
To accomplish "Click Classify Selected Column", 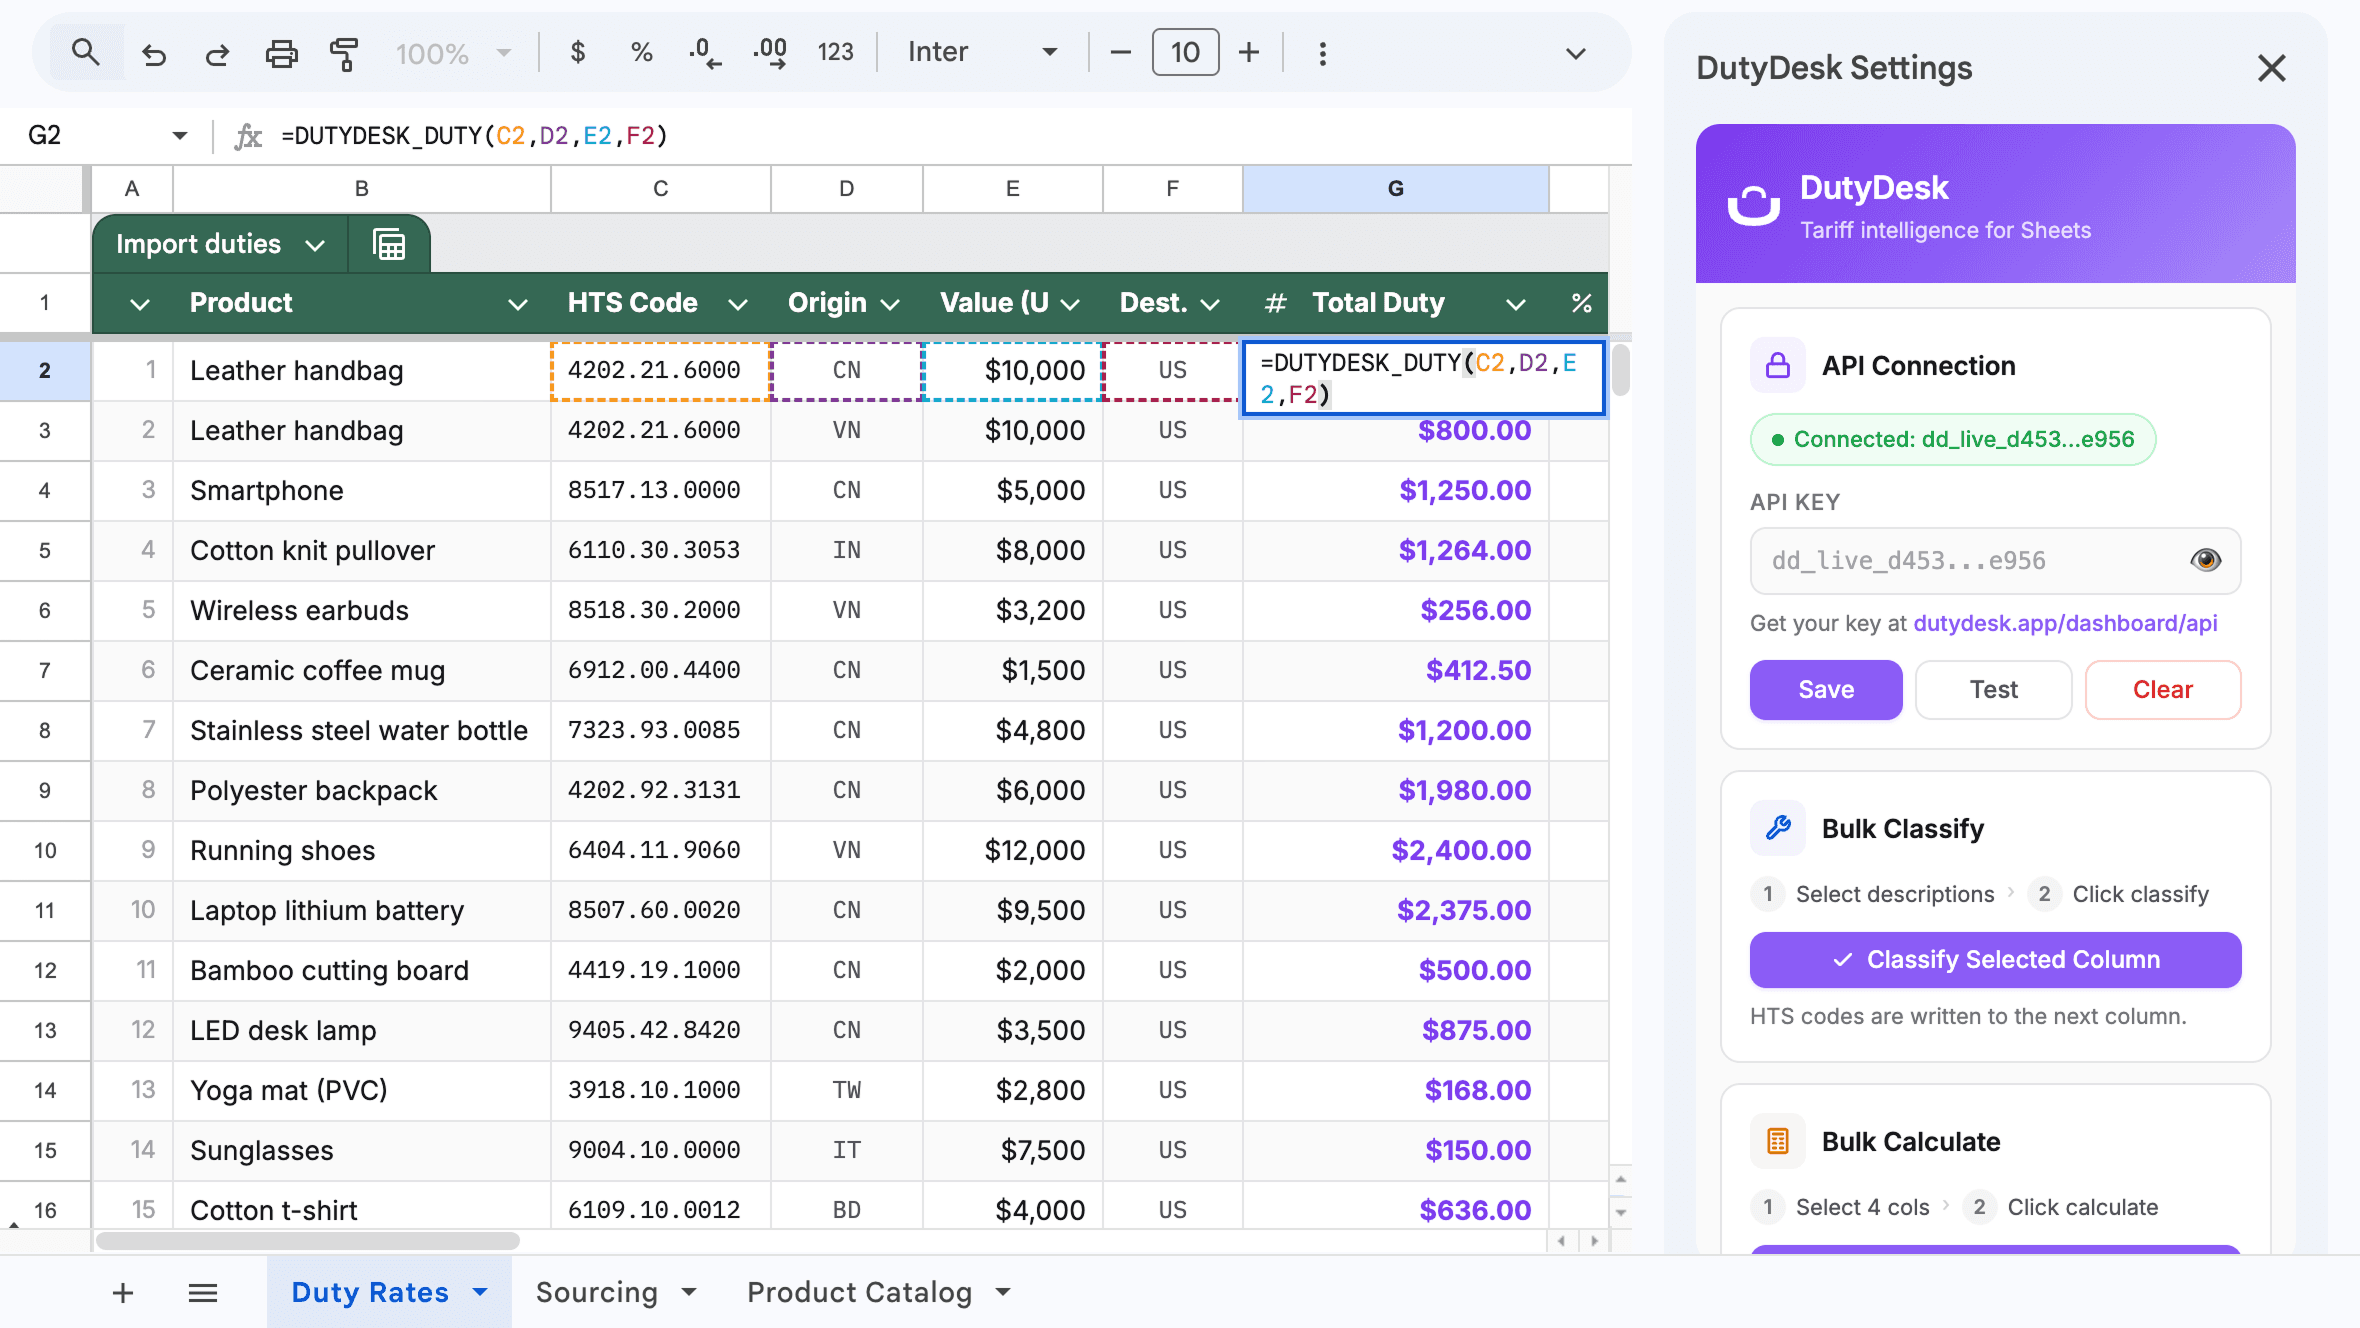I will pos(1994,959).
